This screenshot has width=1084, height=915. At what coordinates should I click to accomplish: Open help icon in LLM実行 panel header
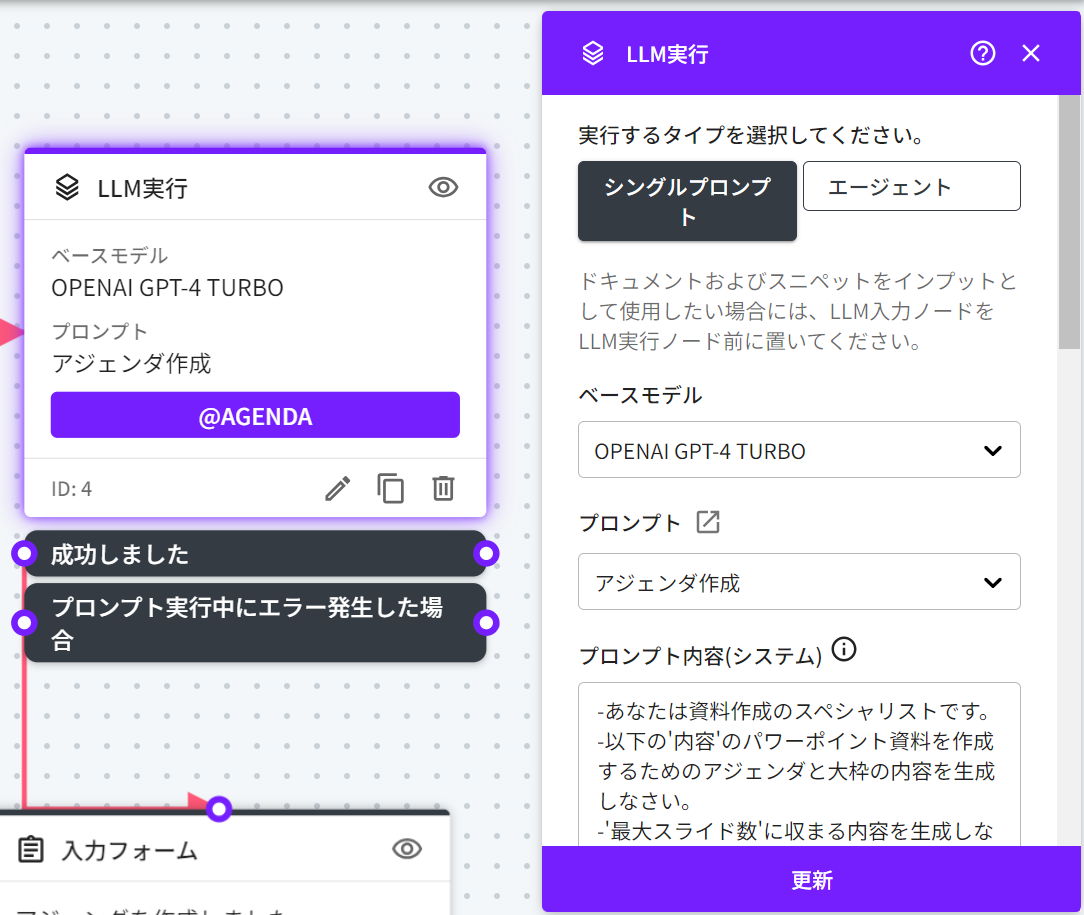[x=982, y=54]
